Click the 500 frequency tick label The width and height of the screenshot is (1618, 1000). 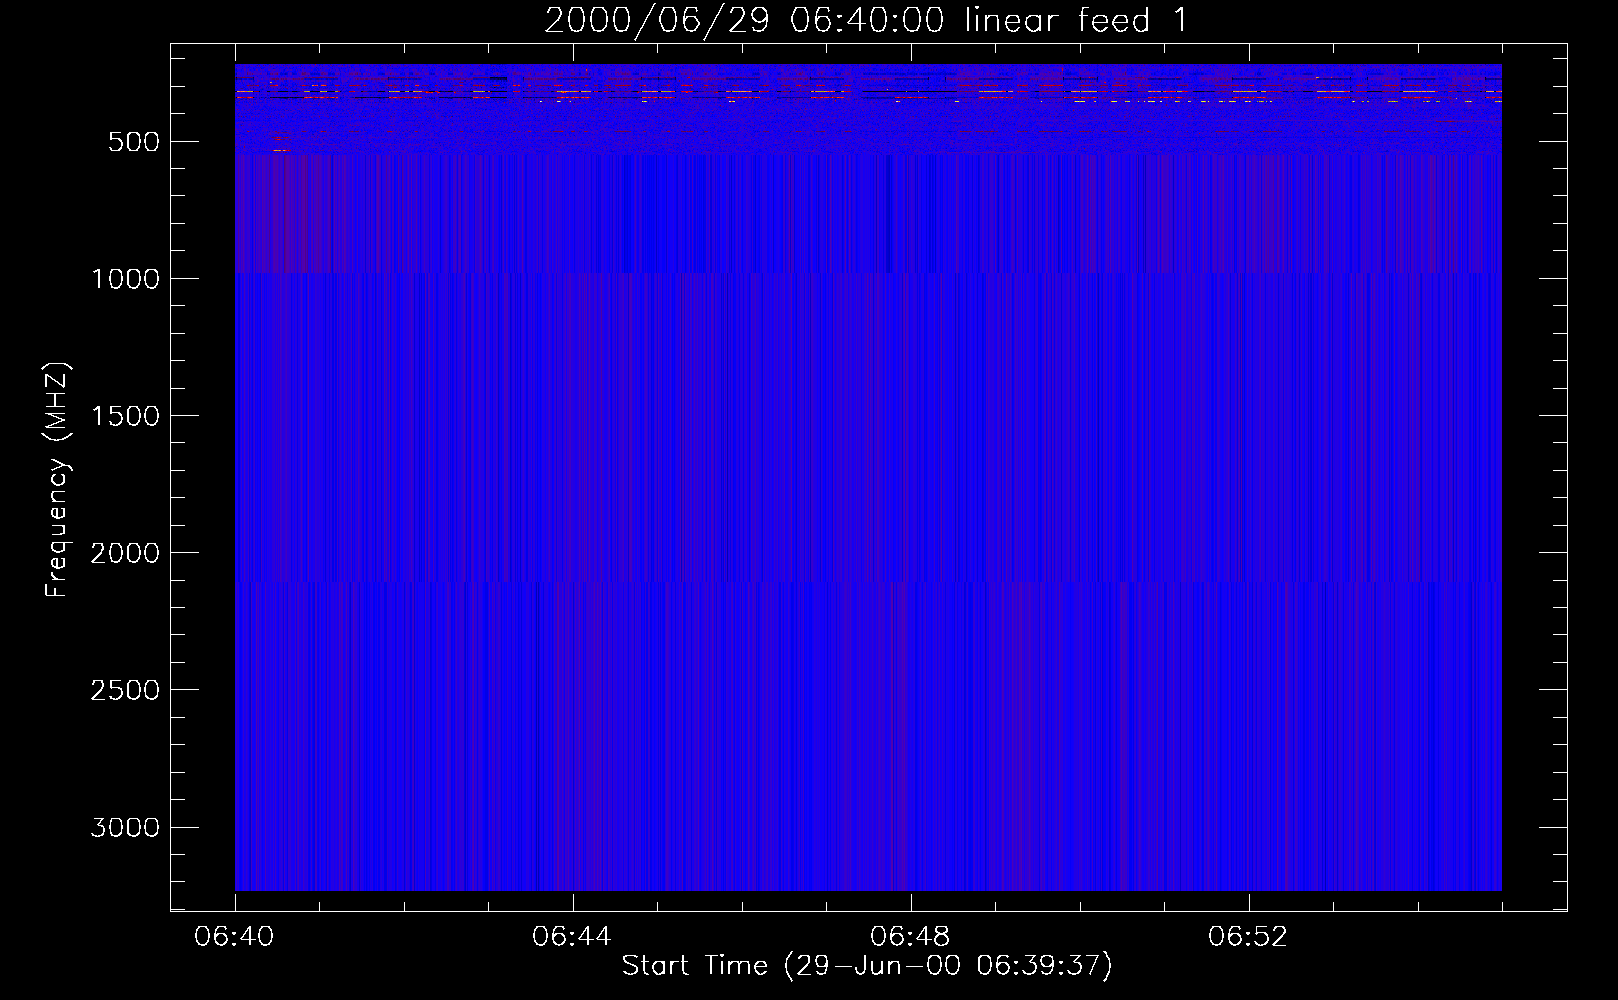pos(134,142)
